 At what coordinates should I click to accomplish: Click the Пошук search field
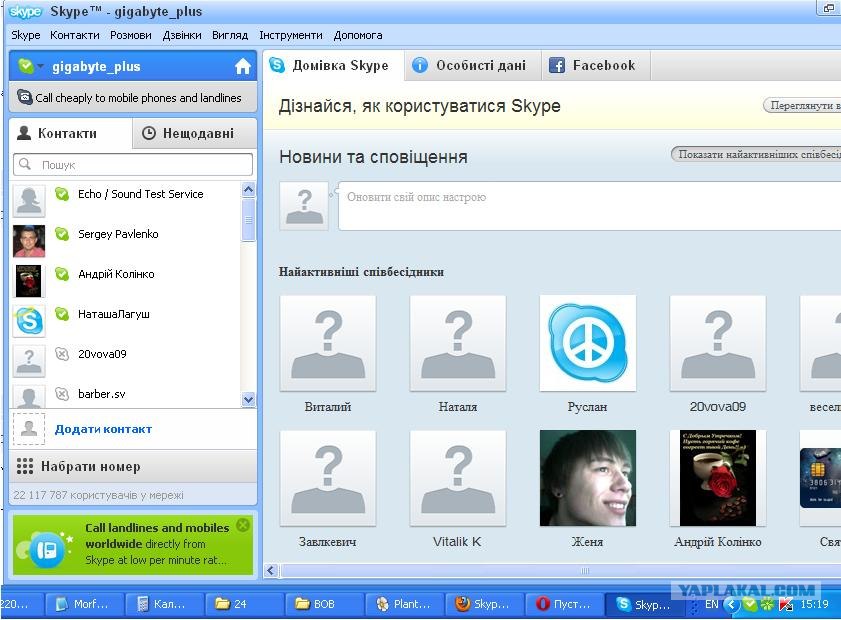(133, 165)
